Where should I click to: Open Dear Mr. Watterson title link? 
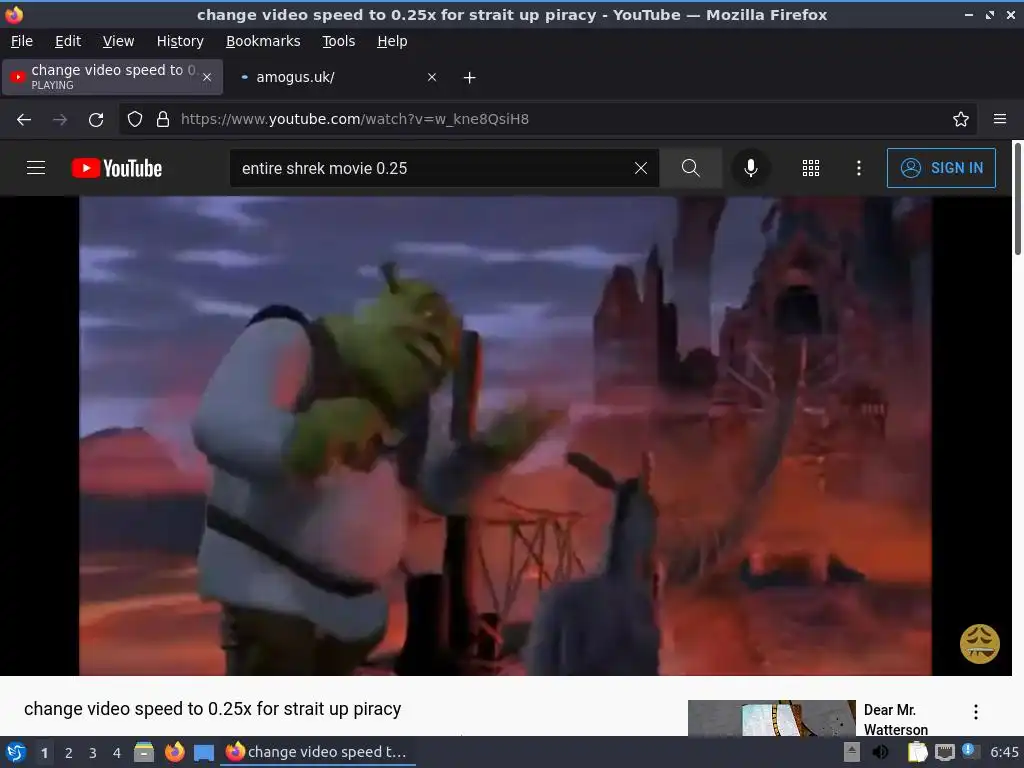[895, 719]
